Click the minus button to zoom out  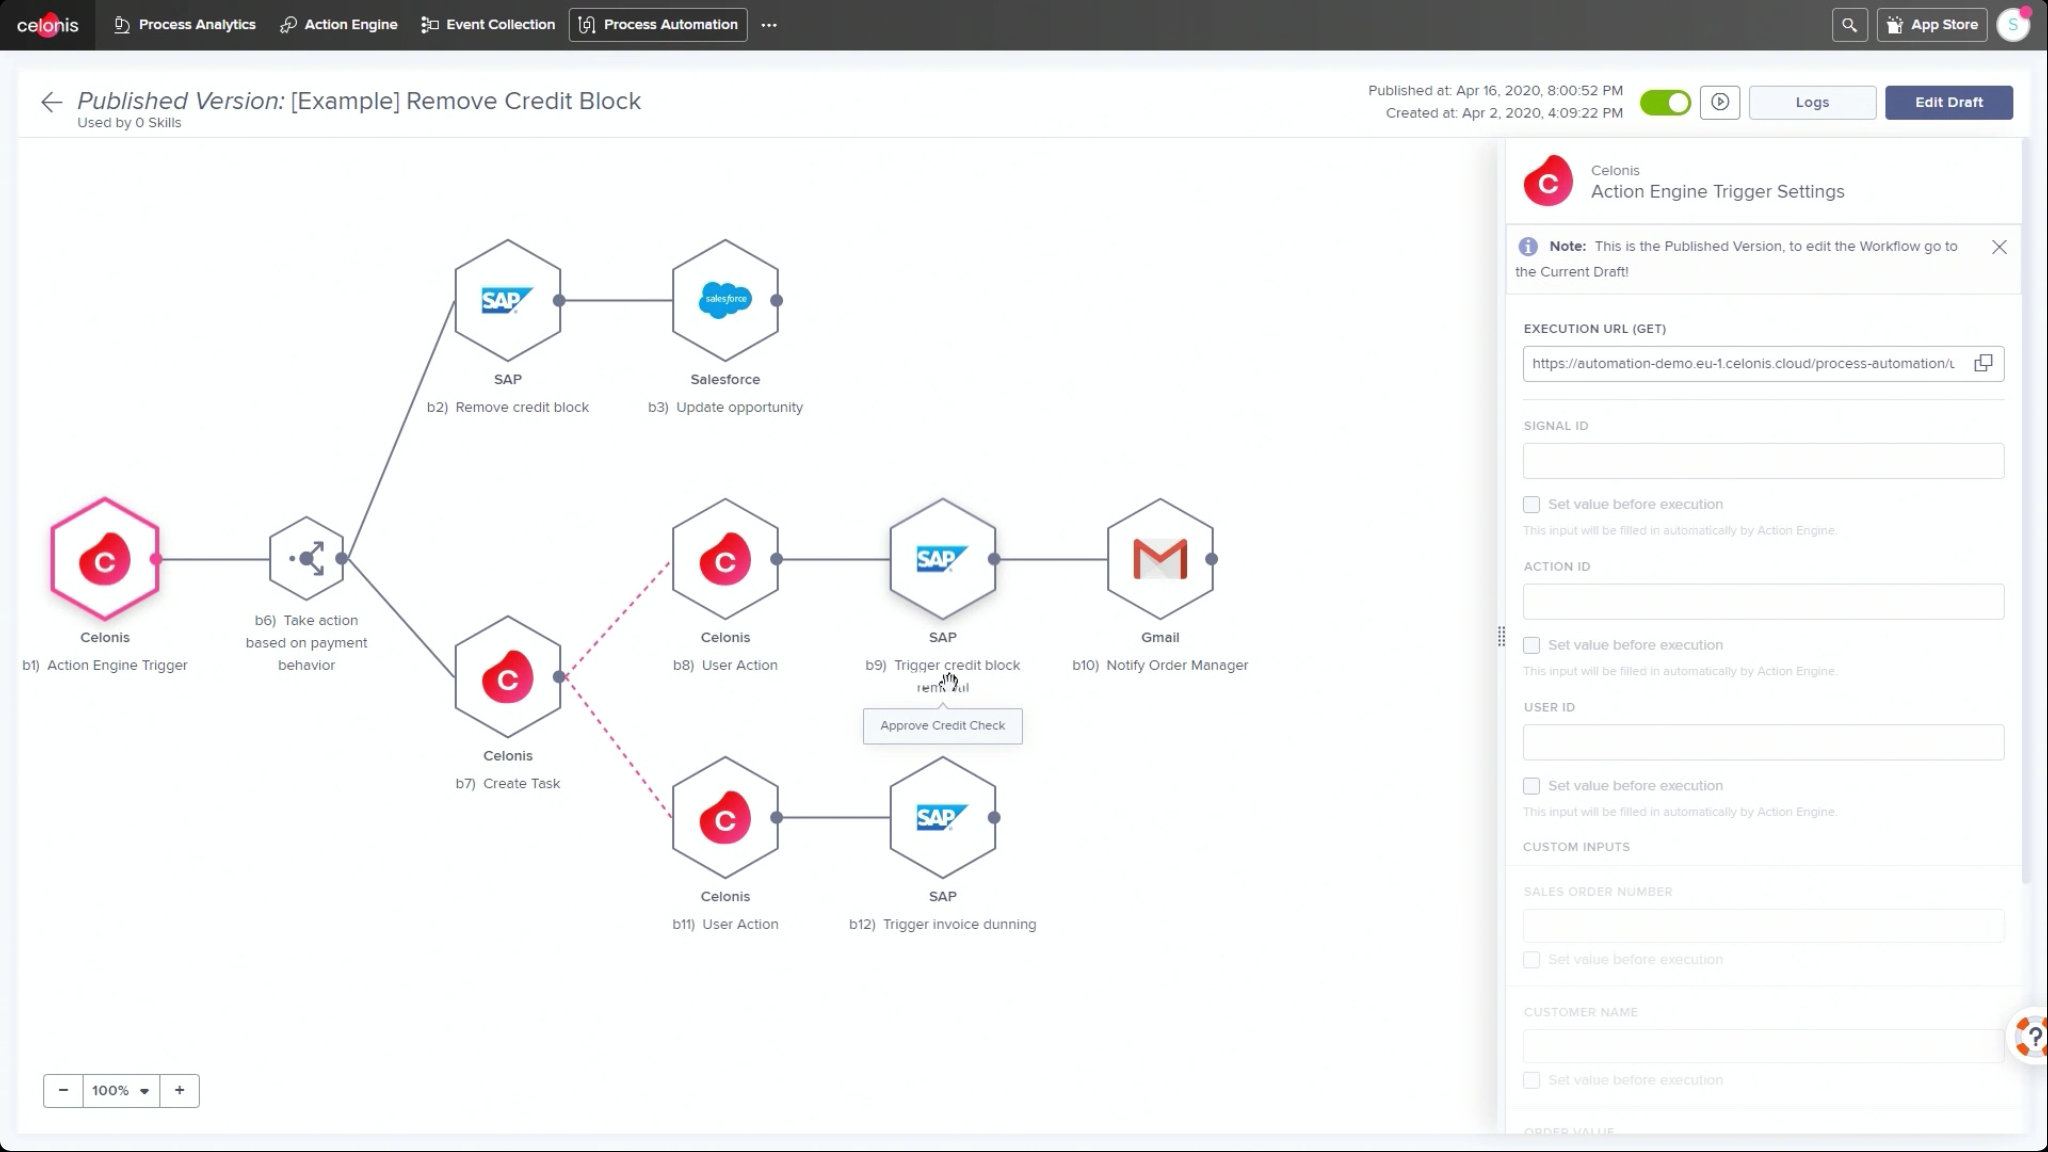pyautogui.click(x=63, y=1090)
